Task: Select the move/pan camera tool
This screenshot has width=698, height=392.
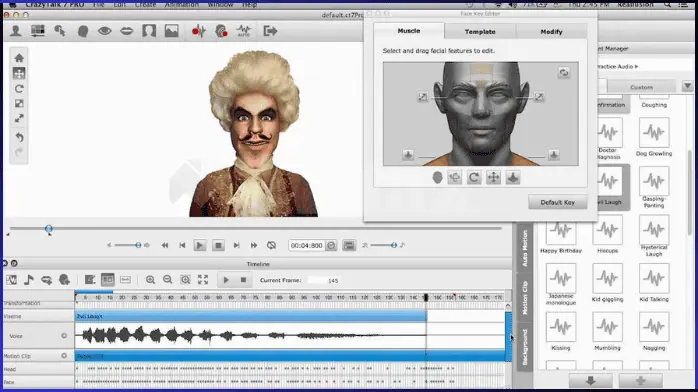Action: pyautogui.click(x=19, y=73)
